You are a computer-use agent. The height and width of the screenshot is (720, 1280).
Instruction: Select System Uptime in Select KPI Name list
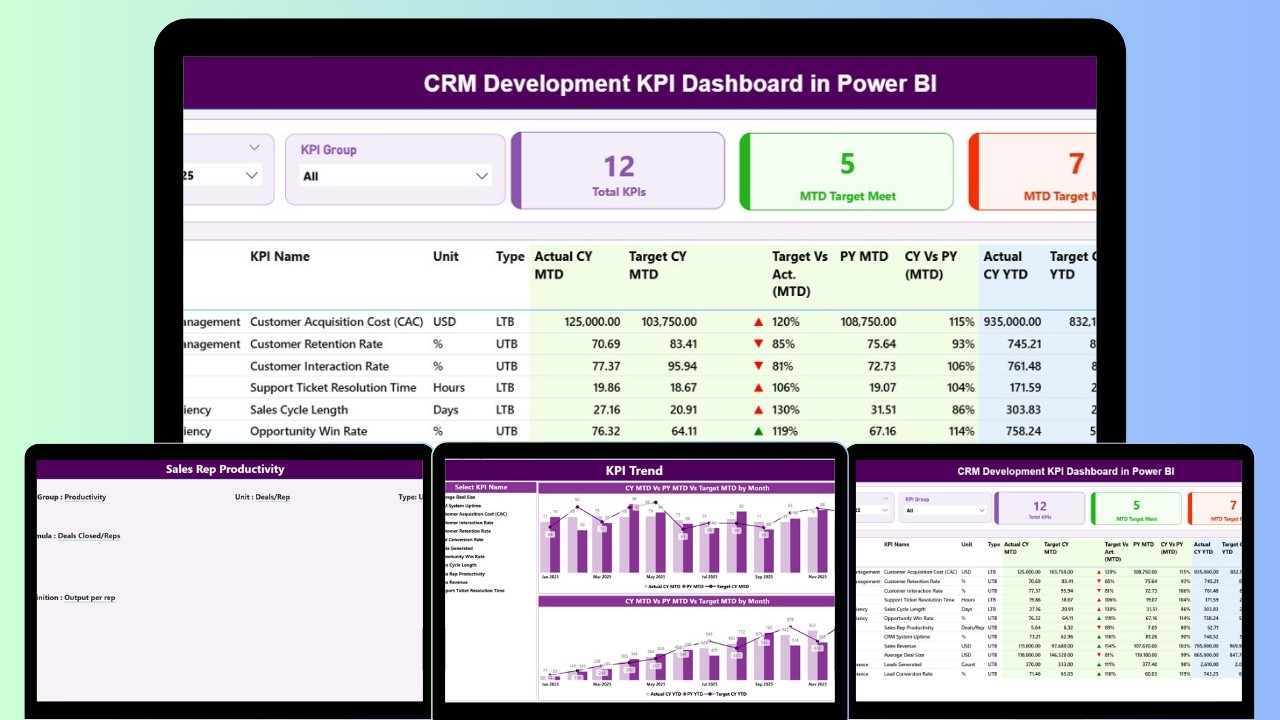point(463,506)
